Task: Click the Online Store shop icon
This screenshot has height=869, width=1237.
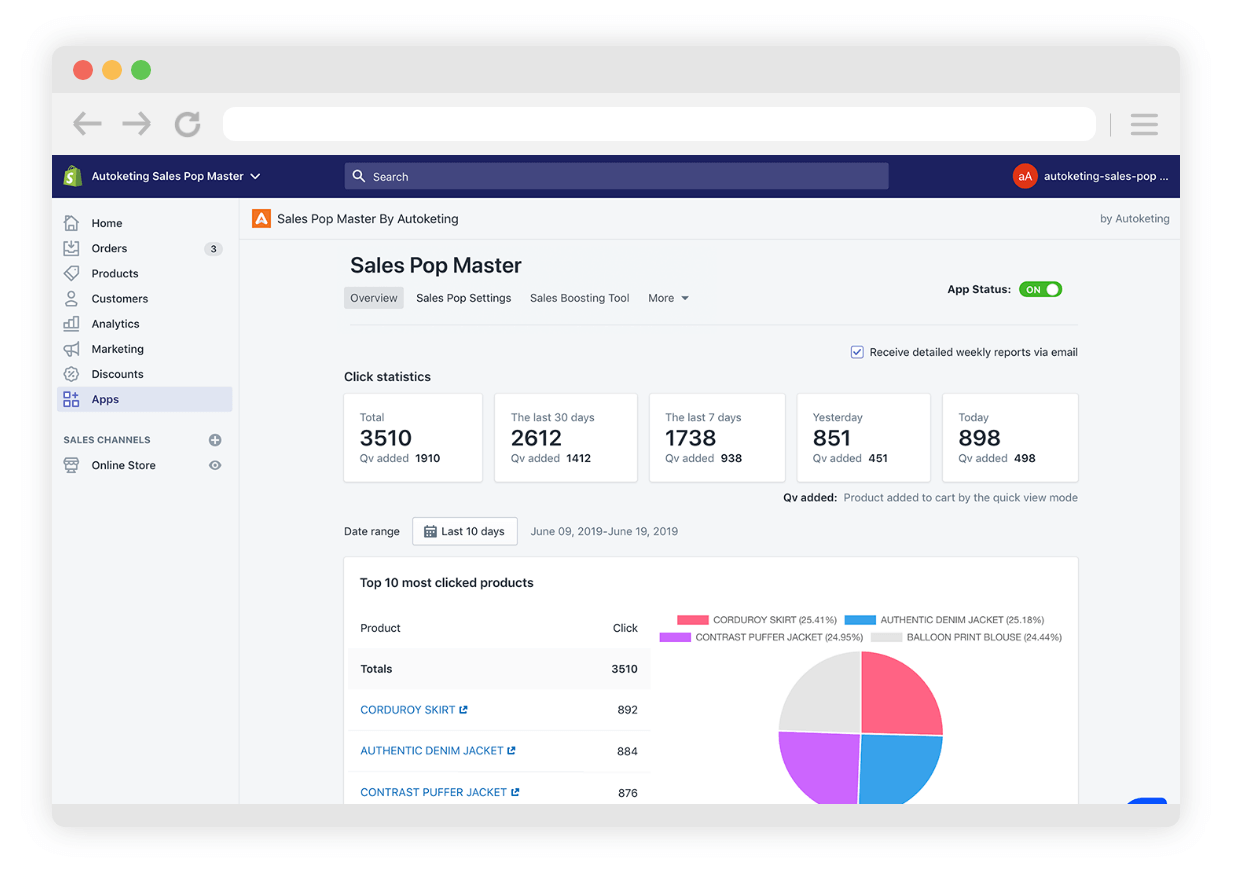Action: [71, 465]
